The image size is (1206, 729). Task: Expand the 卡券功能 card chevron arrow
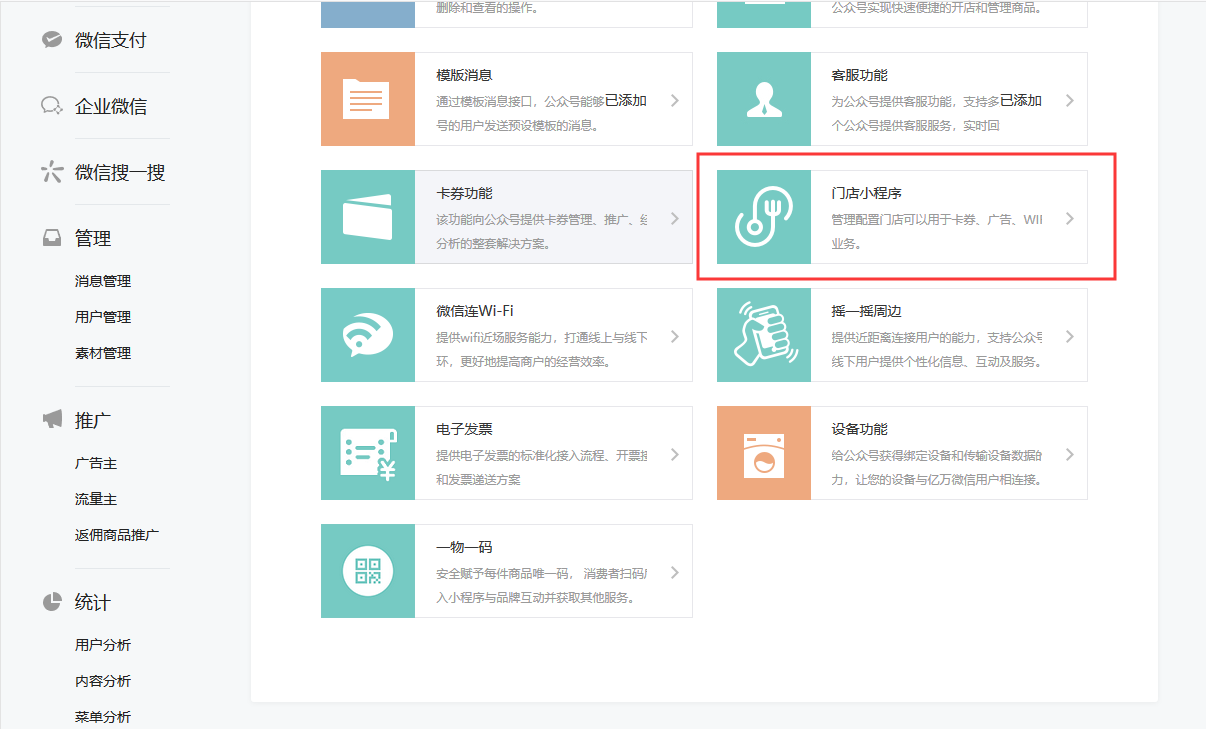[x=675, y=218]
